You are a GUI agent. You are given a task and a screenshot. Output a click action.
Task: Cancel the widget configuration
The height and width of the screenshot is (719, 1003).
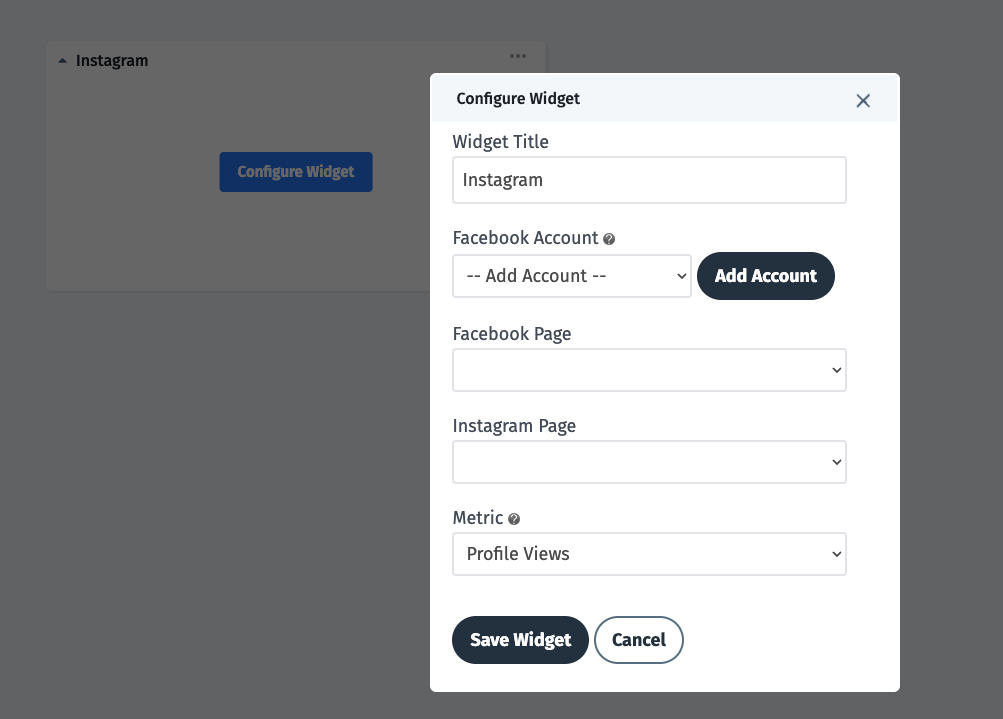tap(638, 640)
